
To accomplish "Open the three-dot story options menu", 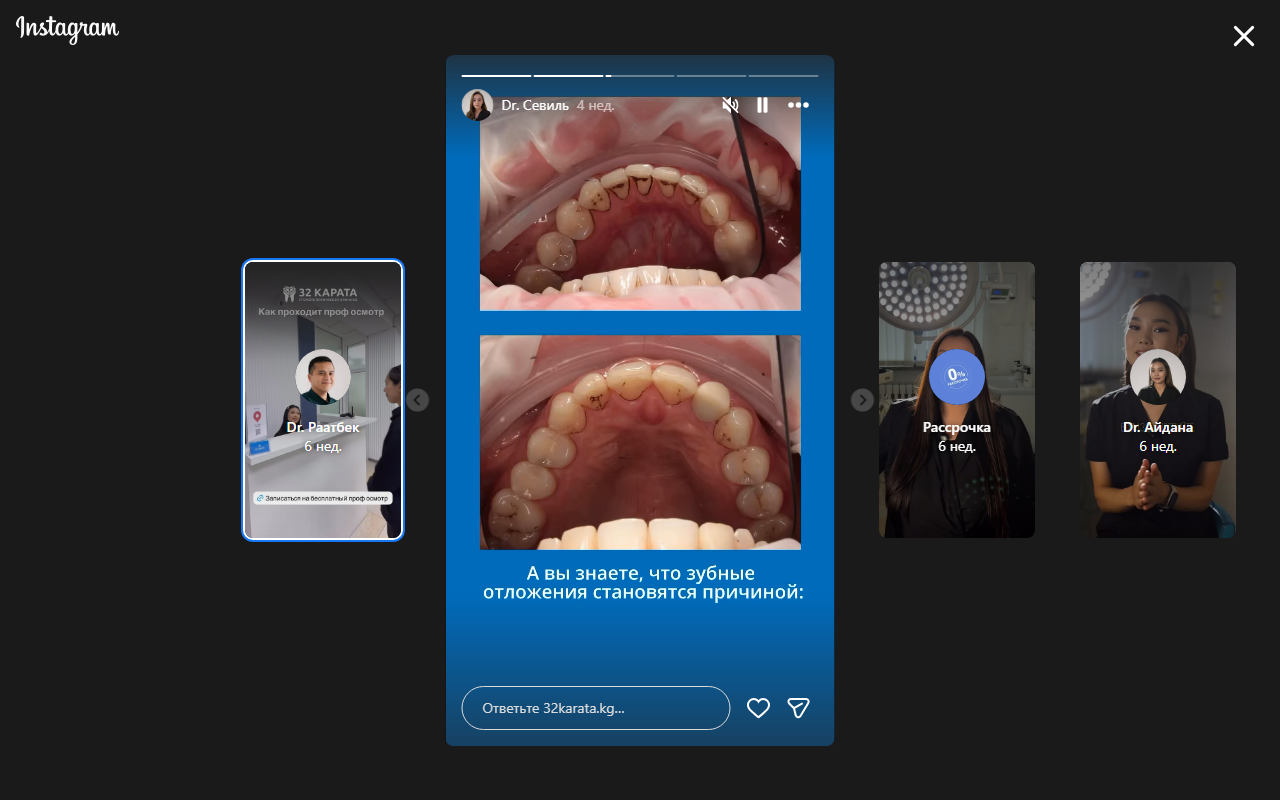I will click(x=798, y=105).
